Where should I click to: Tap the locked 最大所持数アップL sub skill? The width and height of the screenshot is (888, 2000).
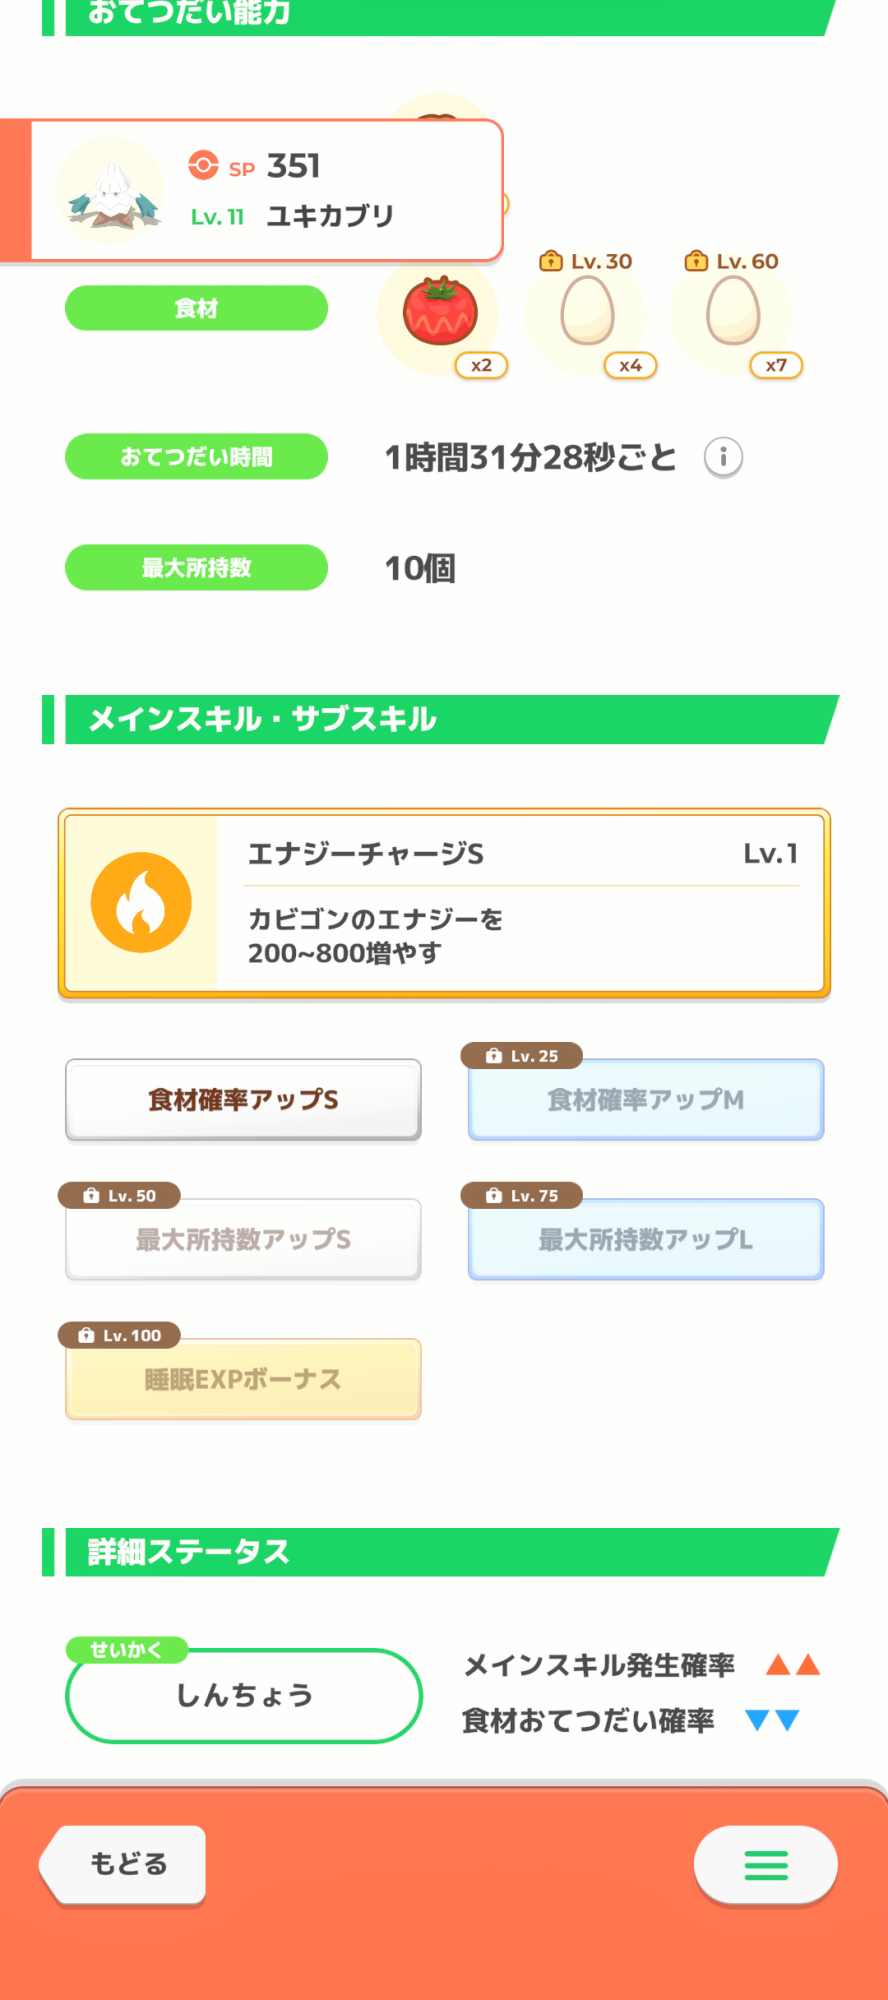[646, 1240]
